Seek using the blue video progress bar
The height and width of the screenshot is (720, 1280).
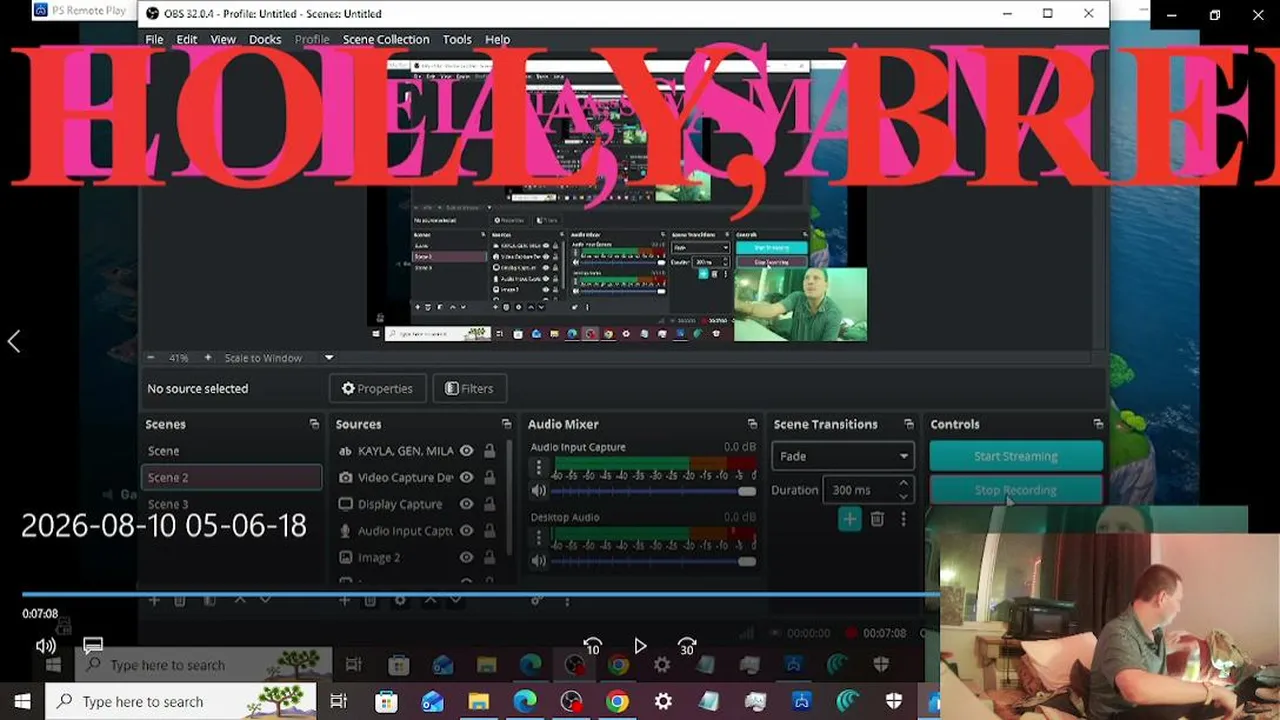tap(480, 594)
